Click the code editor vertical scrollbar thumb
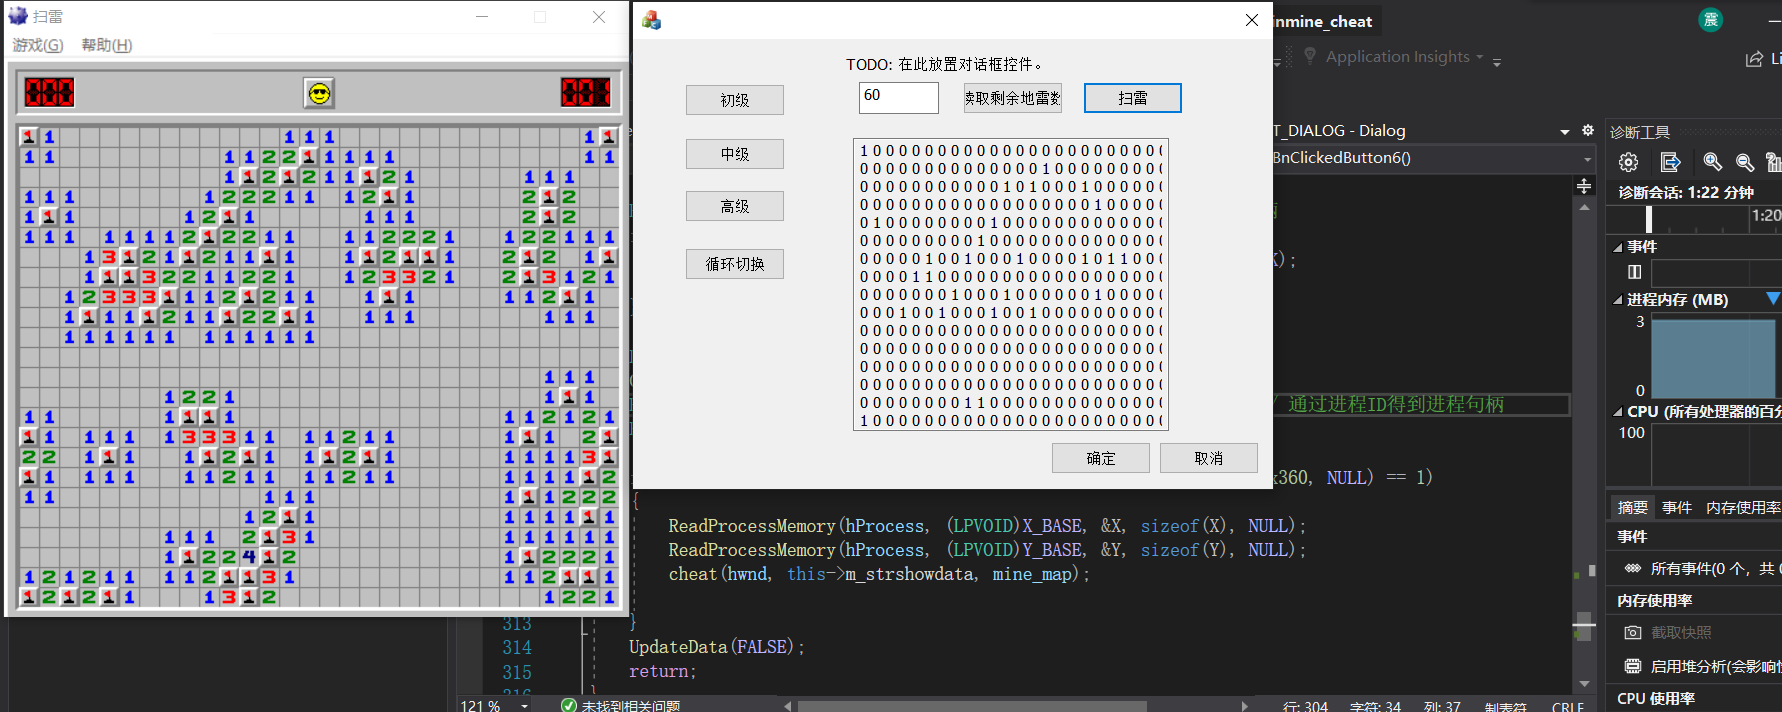Viewport: 1782px width, 712px height. (1584, 626)
